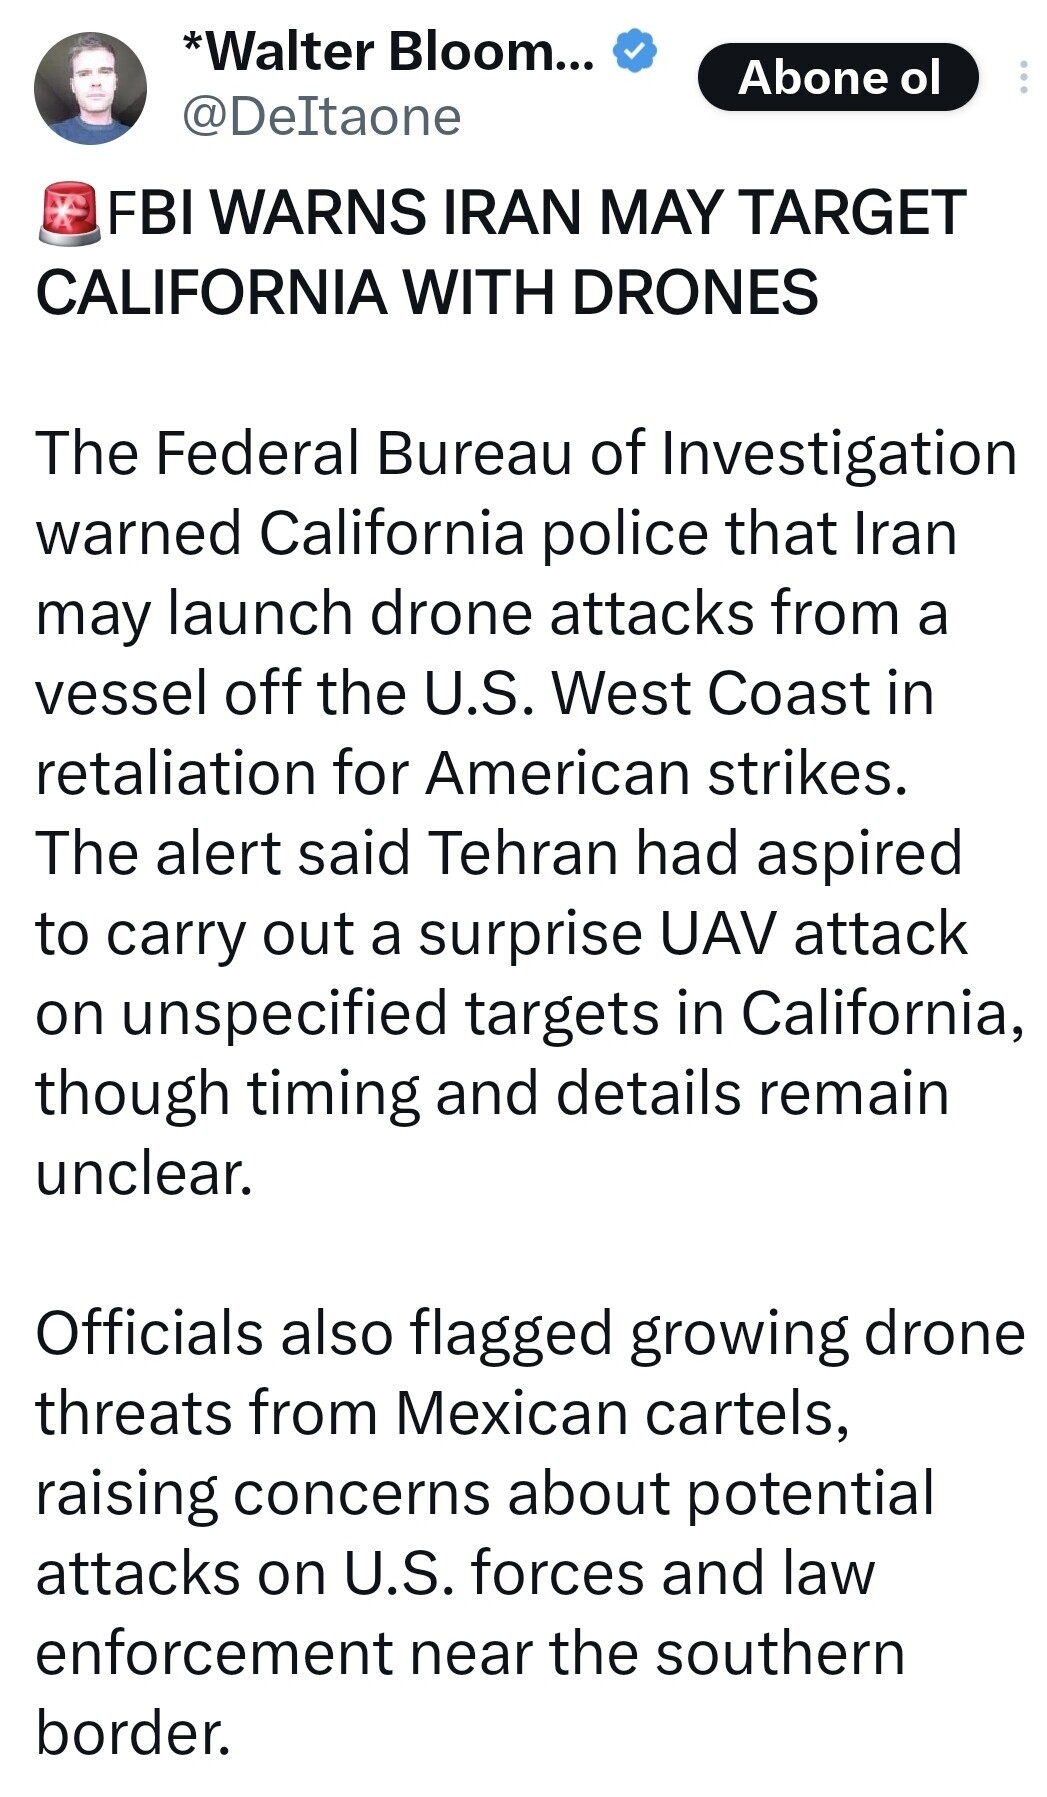This screenshot has width=1047, height=1797.
Task: Click the *Walter Bloom... display name
Action: coord(388,51)
